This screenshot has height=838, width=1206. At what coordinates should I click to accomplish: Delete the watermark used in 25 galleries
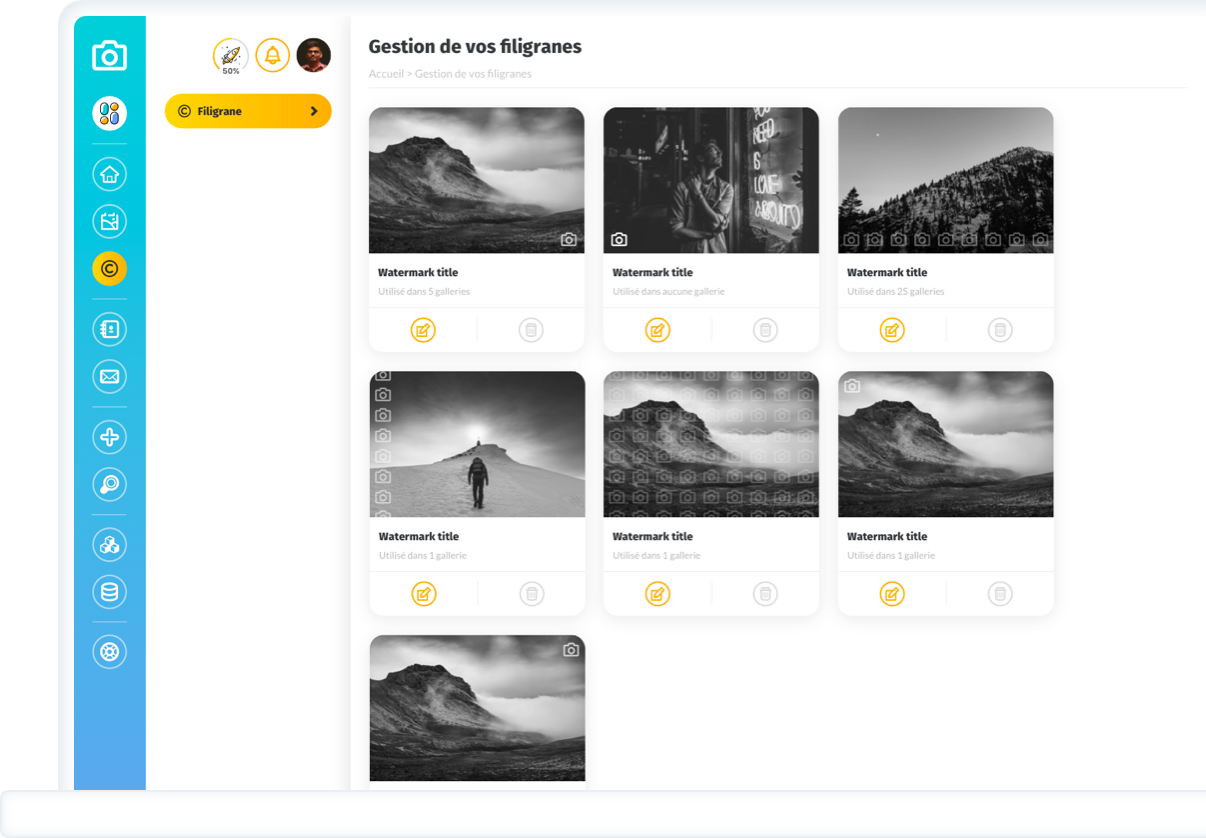click(999, 330)
